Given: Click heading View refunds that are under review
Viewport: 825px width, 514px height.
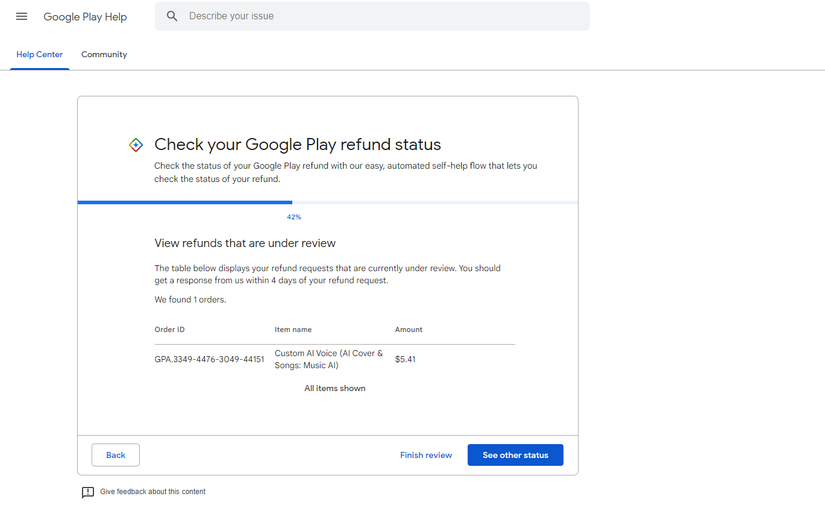Looking at the screenshot, I should point(245,243).
